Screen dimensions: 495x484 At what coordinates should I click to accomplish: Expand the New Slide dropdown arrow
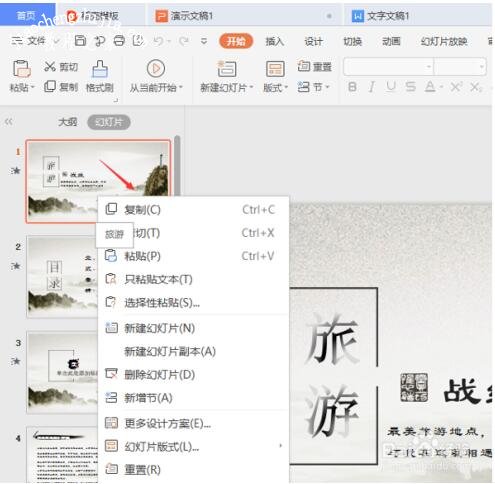click(x=251, y=87)
